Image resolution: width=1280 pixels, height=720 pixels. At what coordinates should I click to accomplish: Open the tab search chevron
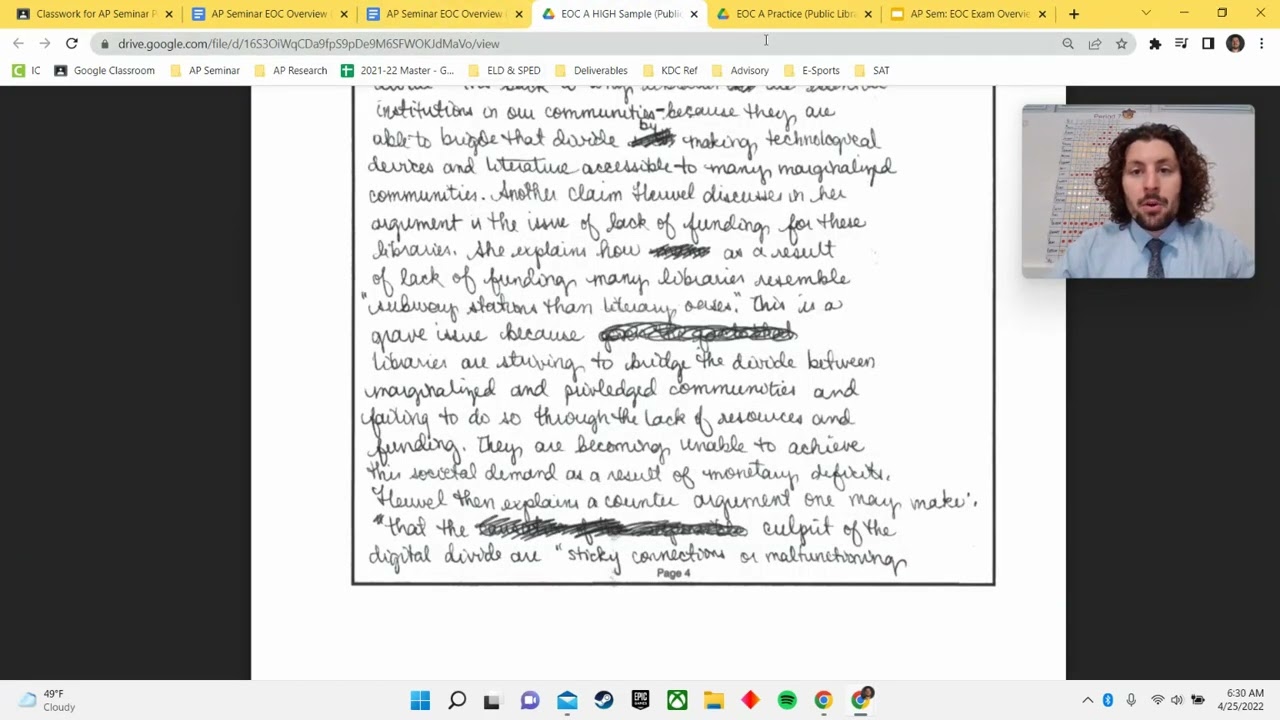1146,14
